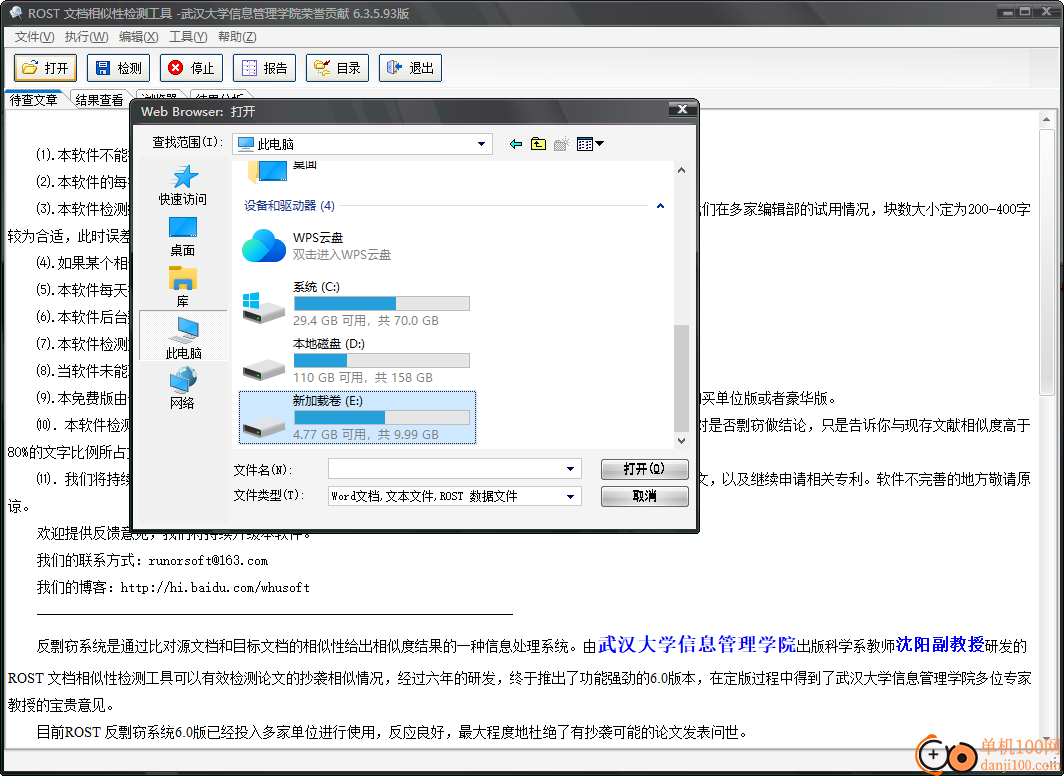Click the 打开(O) dialog button
1064x776 pixels.
645,469
